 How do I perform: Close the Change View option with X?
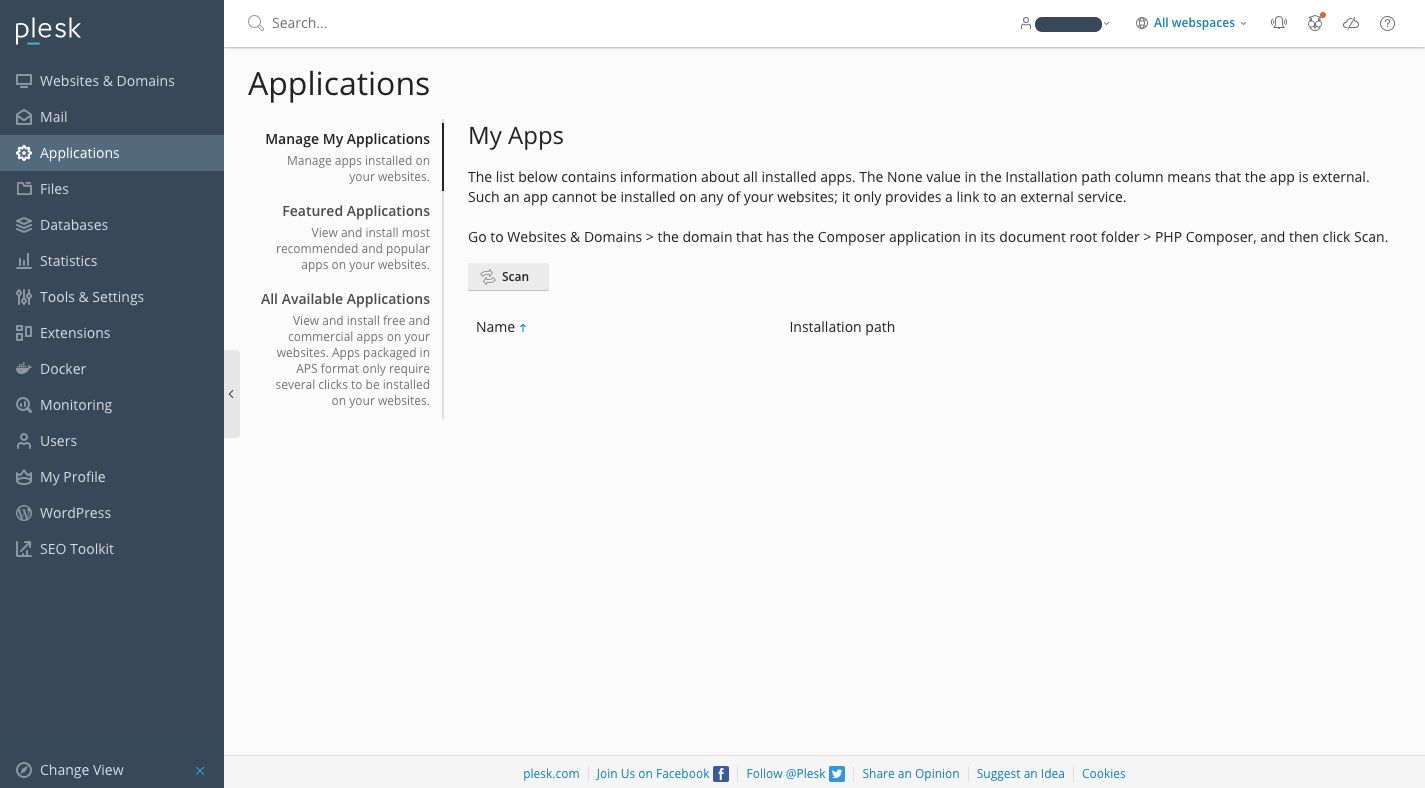pyautogui.click(x=200, y=771)
